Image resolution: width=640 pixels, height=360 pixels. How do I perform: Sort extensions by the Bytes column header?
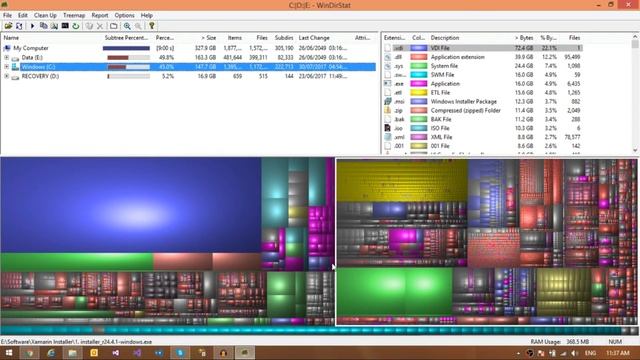[523, 38]
